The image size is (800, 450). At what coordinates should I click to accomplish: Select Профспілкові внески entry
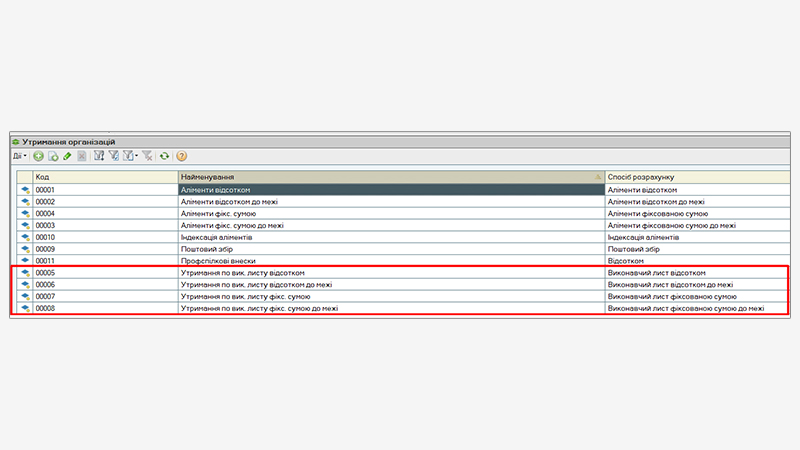click(390, 260)
